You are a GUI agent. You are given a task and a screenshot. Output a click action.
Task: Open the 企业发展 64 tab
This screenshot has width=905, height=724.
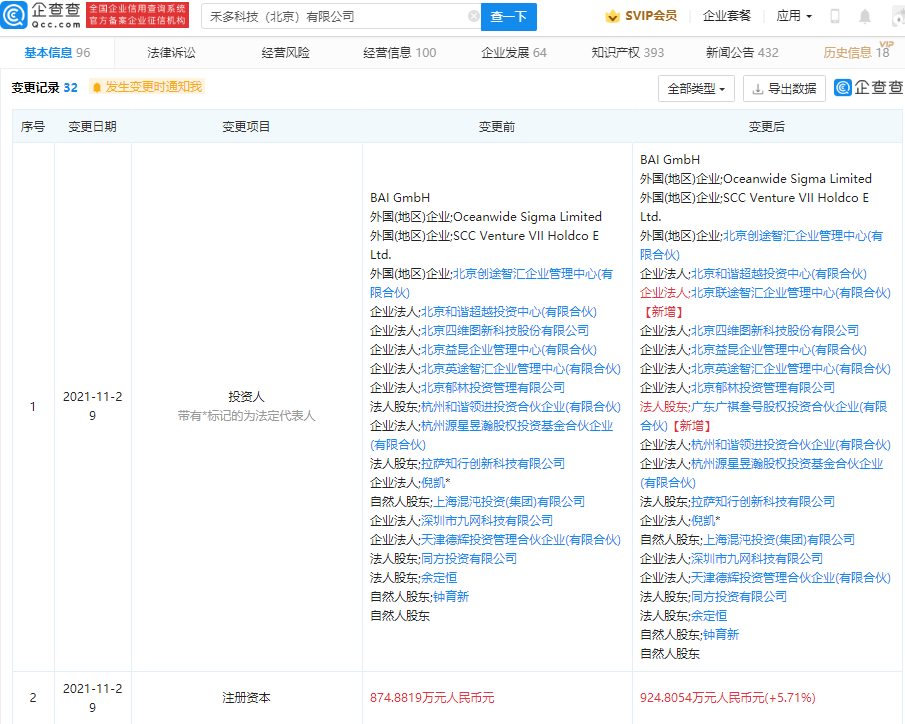pyautogui.click(x=514, y=53)
